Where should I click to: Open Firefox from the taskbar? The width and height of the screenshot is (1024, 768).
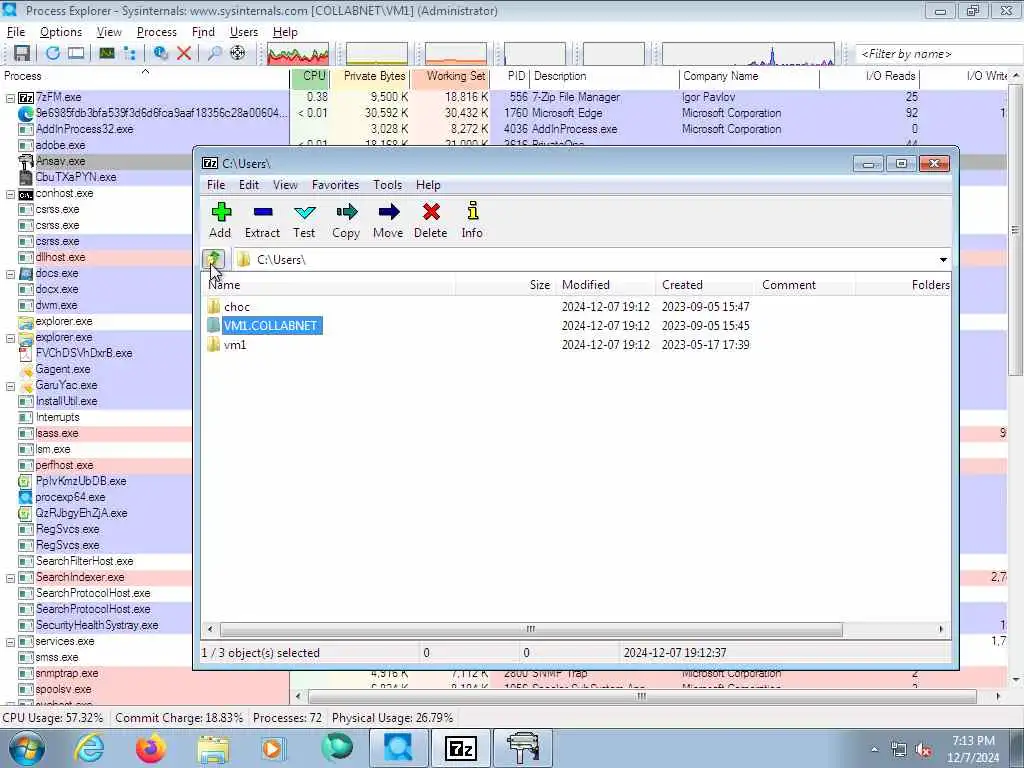point(151,748)
